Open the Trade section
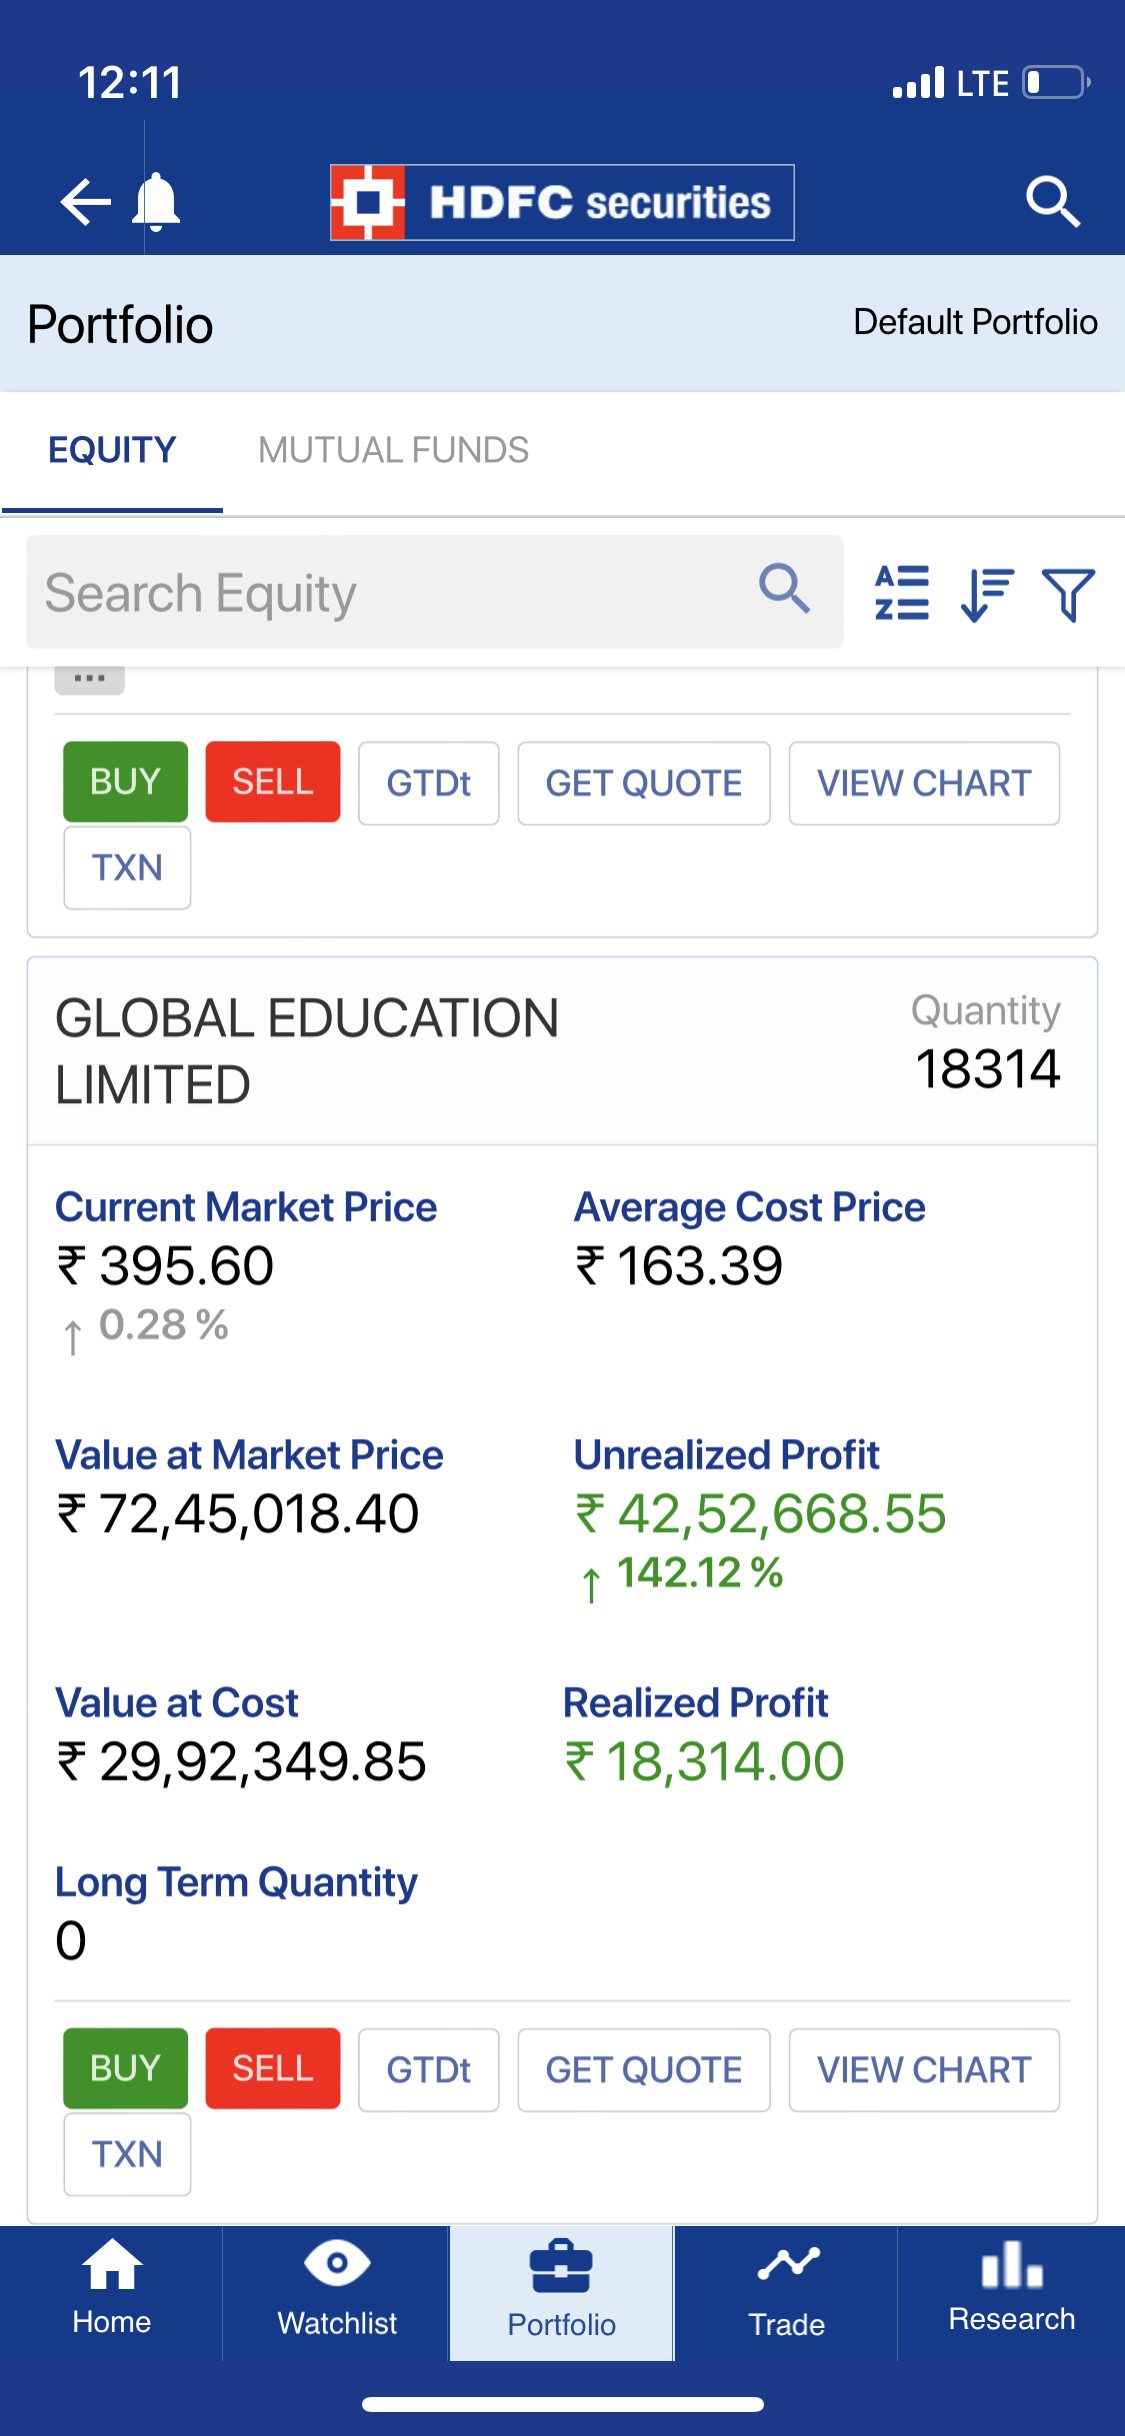1125x2436 pixels. [x=787, y=2290]
